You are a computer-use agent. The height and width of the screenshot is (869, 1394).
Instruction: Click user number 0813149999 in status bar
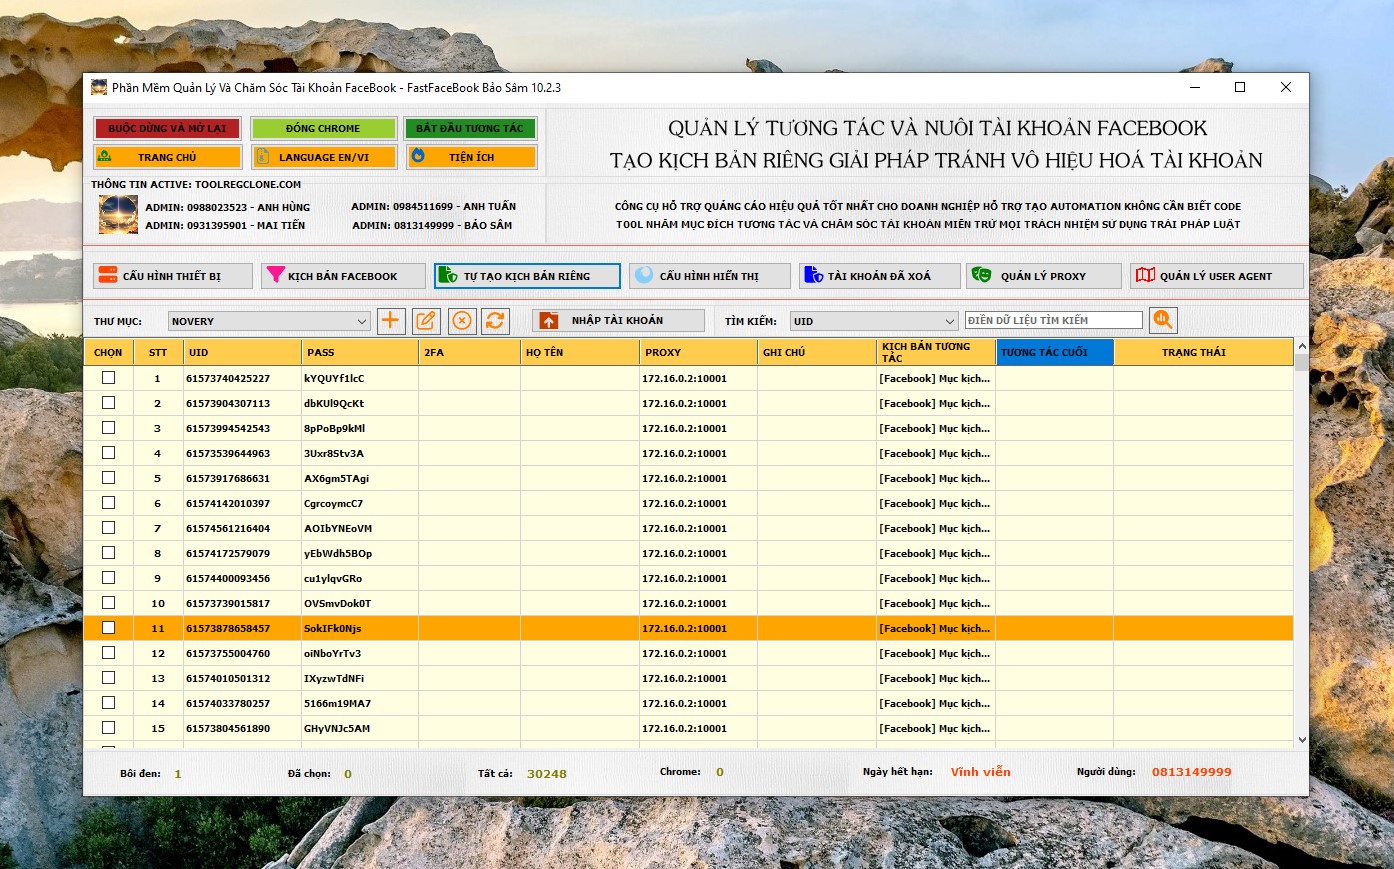coord(1191,773)
